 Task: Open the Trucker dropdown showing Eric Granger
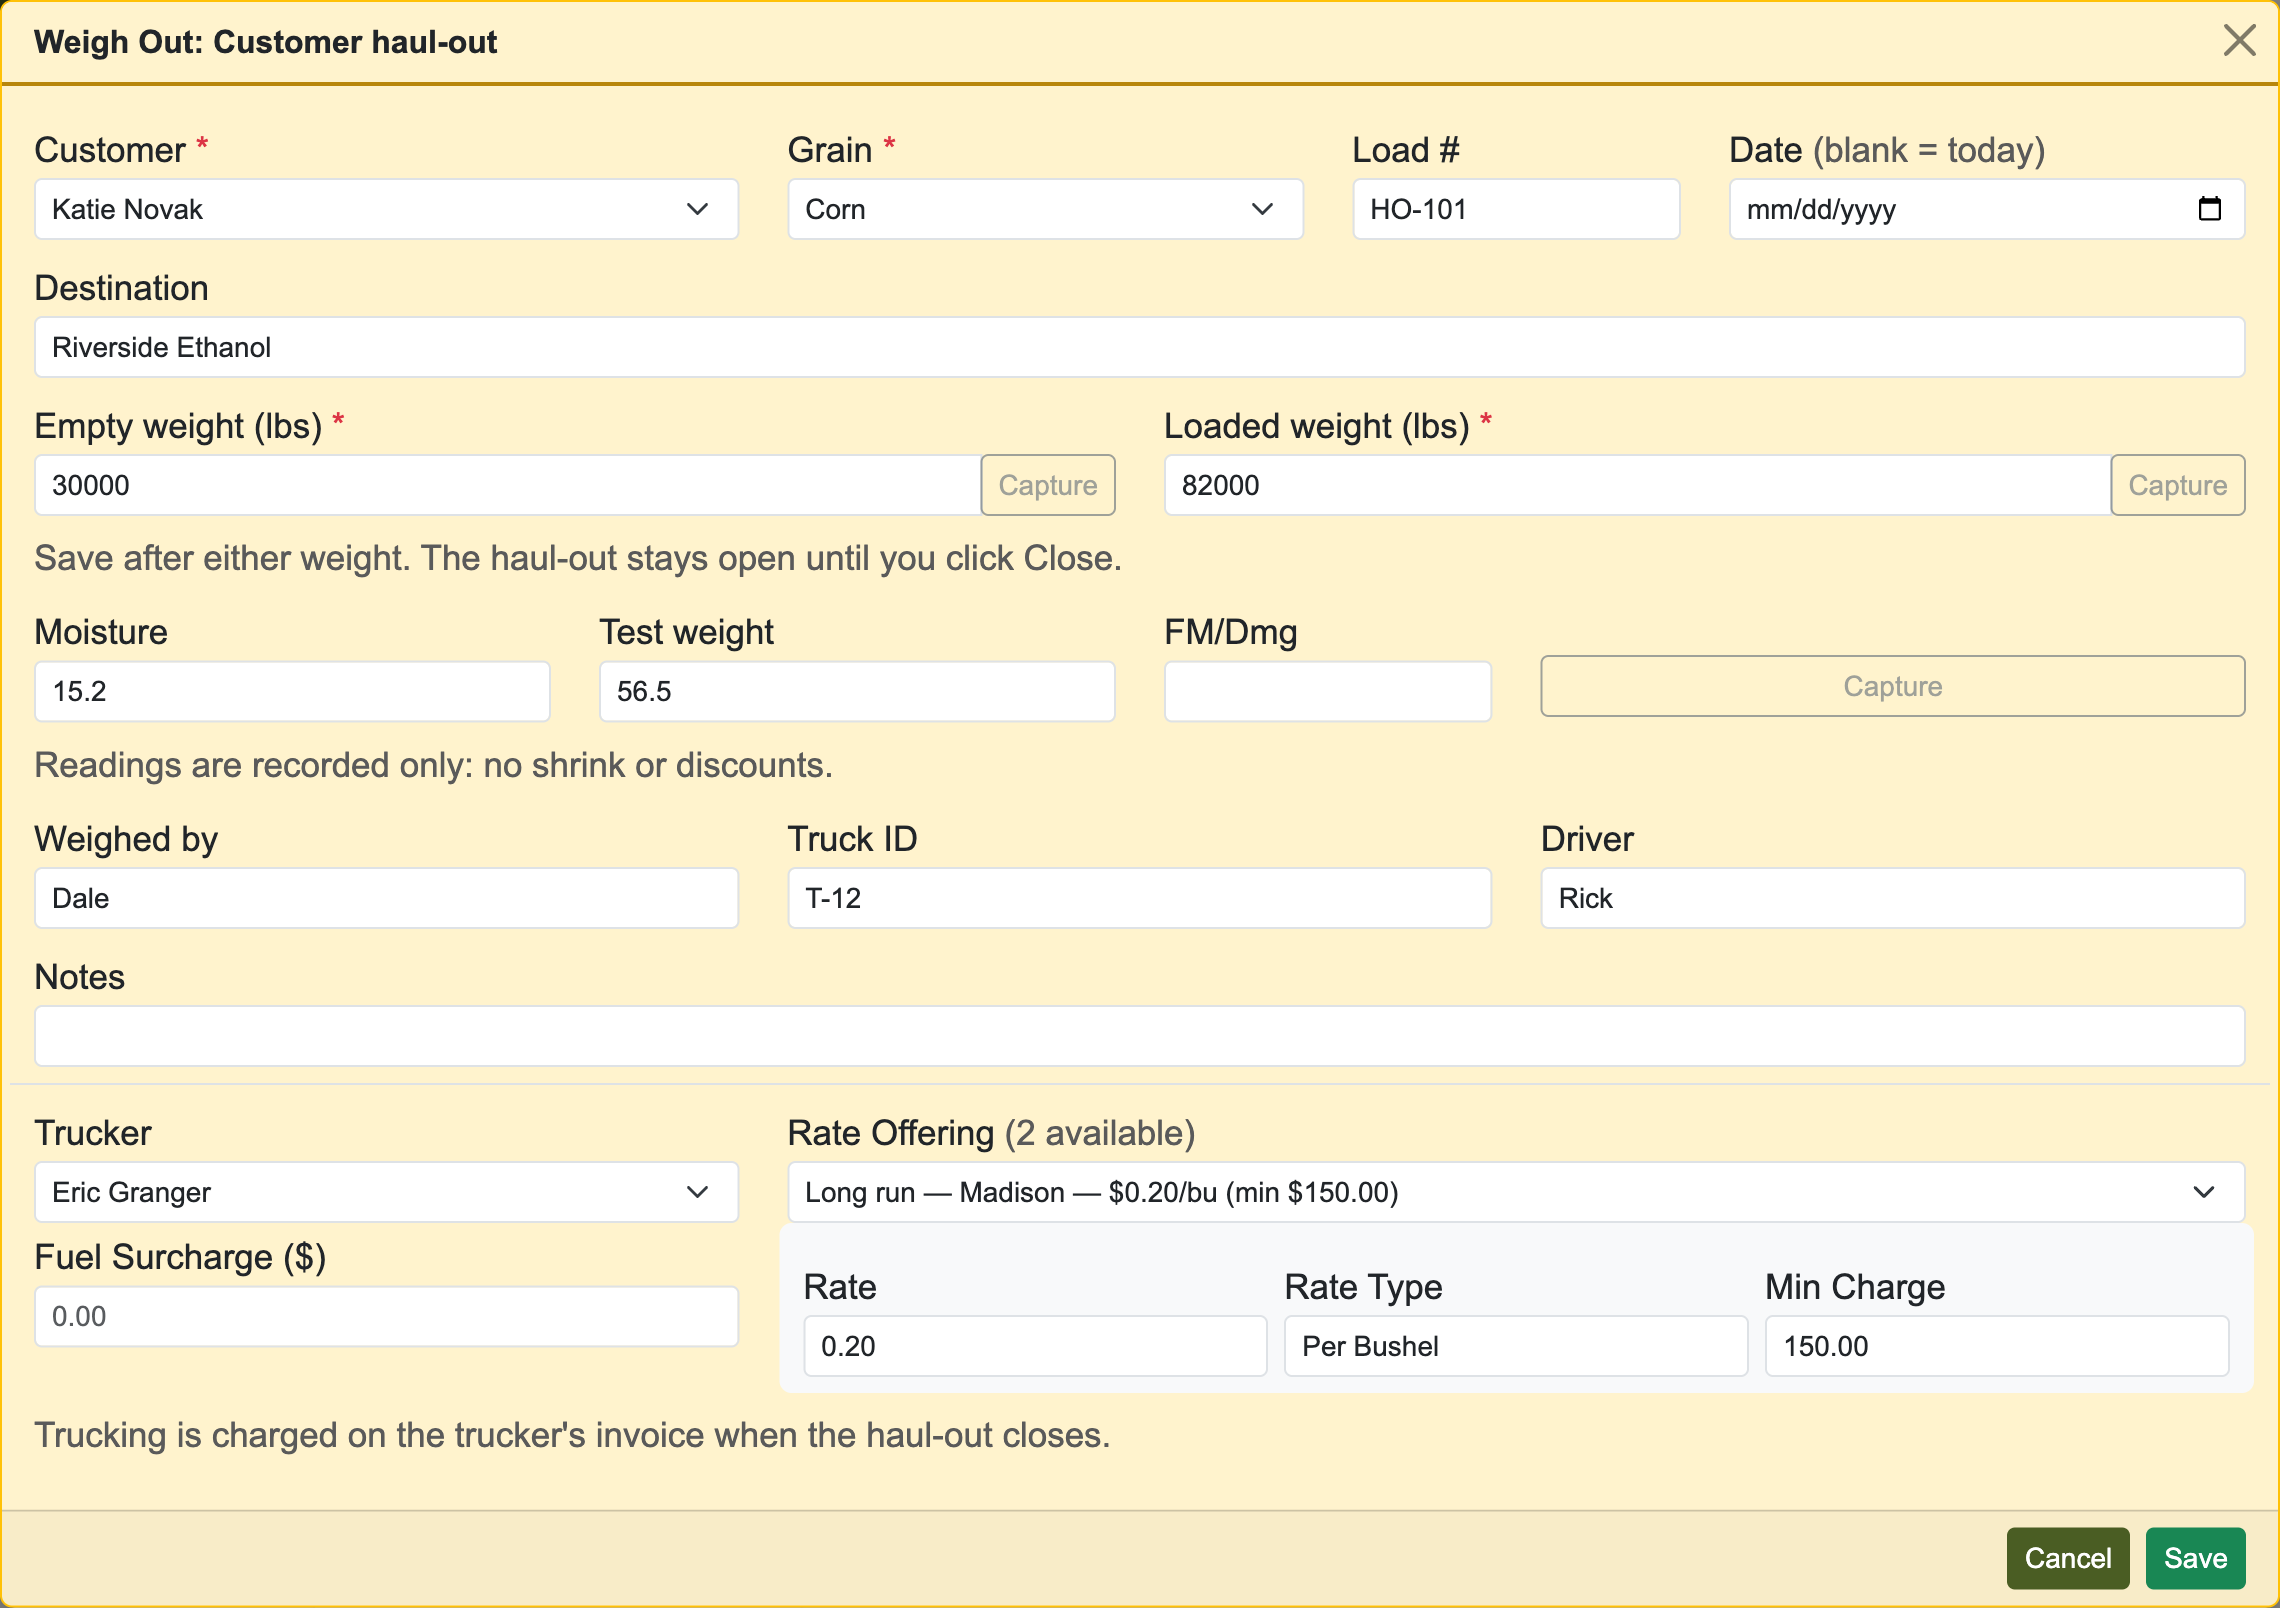coord(386,1192)
